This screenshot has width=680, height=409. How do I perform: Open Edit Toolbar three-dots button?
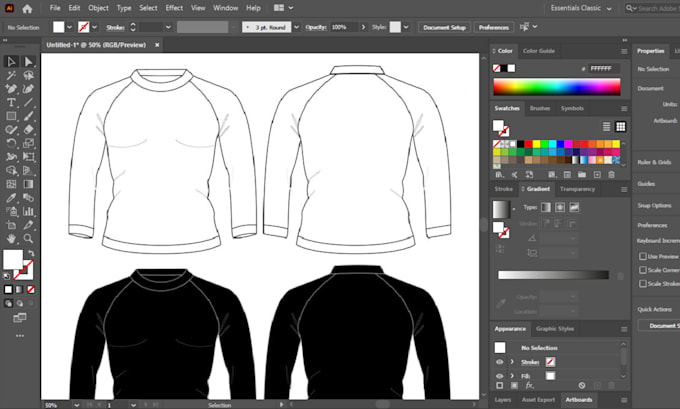point(20,336)
